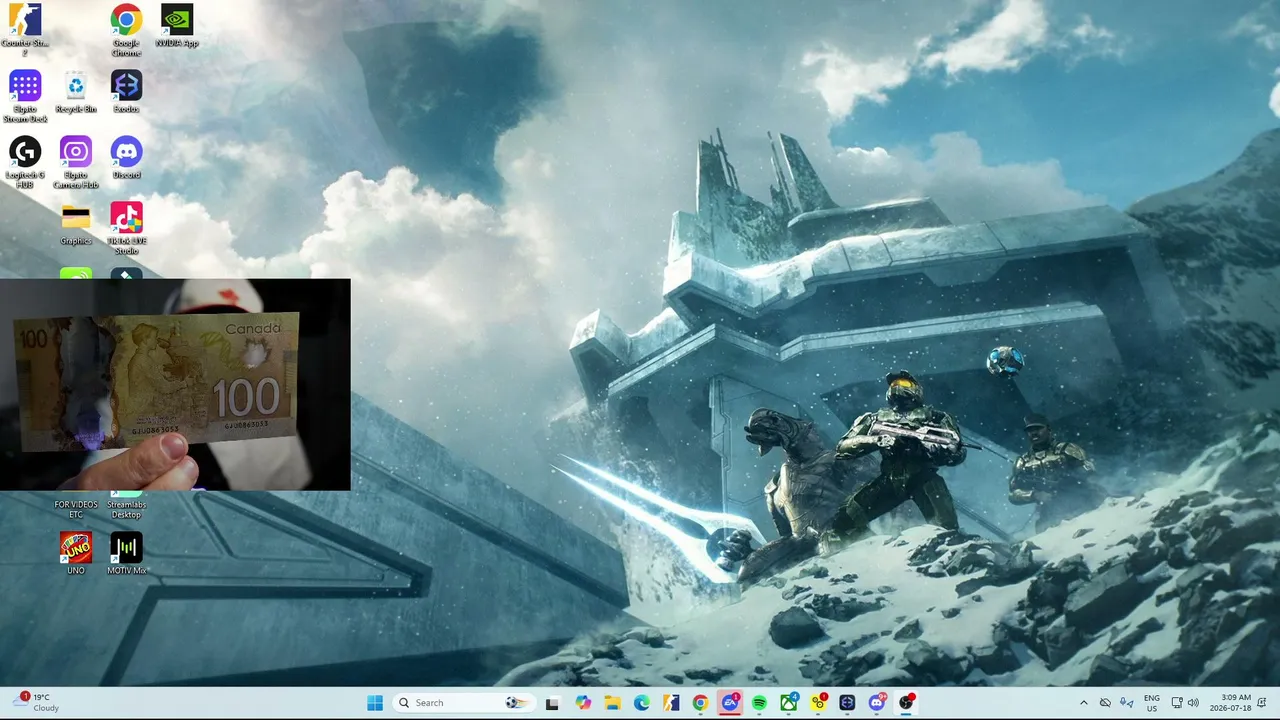
Task: Select the TikTok LIVE Studio shortcut
Action: pyautogui.click(x=126, y=228)
